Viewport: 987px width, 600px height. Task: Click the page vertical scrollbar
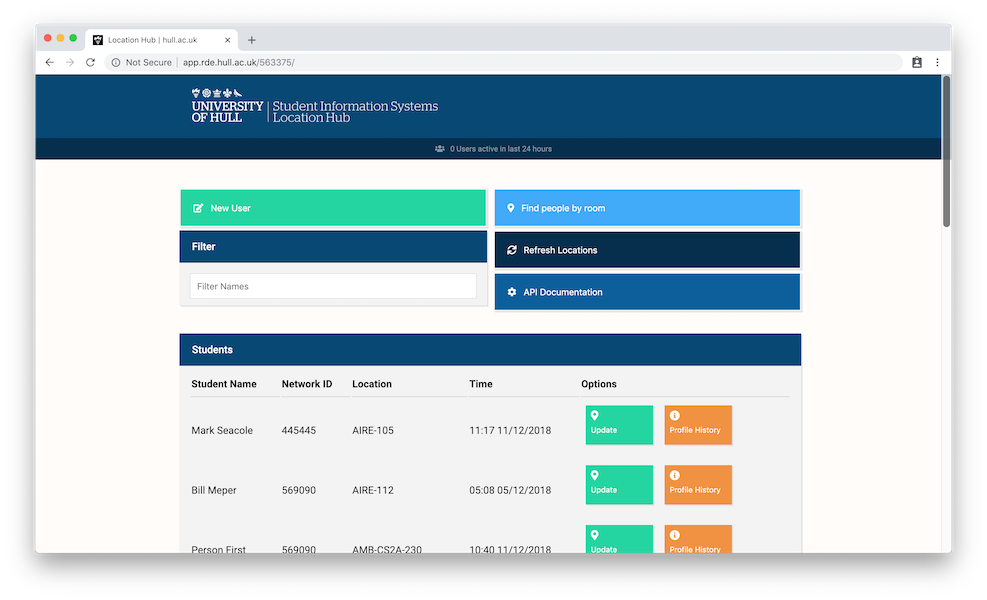click(946, 150)
